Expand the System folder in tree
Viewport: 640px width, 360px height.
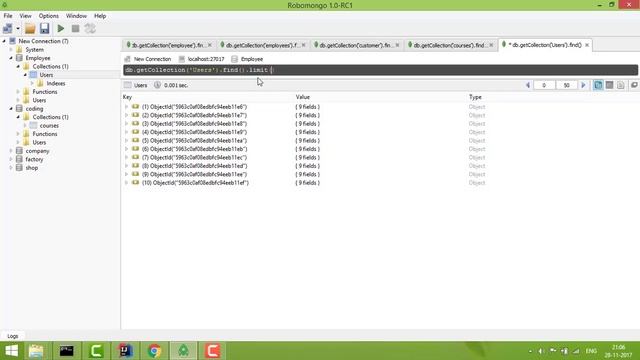pyautogui.click(x=11, y=50)
